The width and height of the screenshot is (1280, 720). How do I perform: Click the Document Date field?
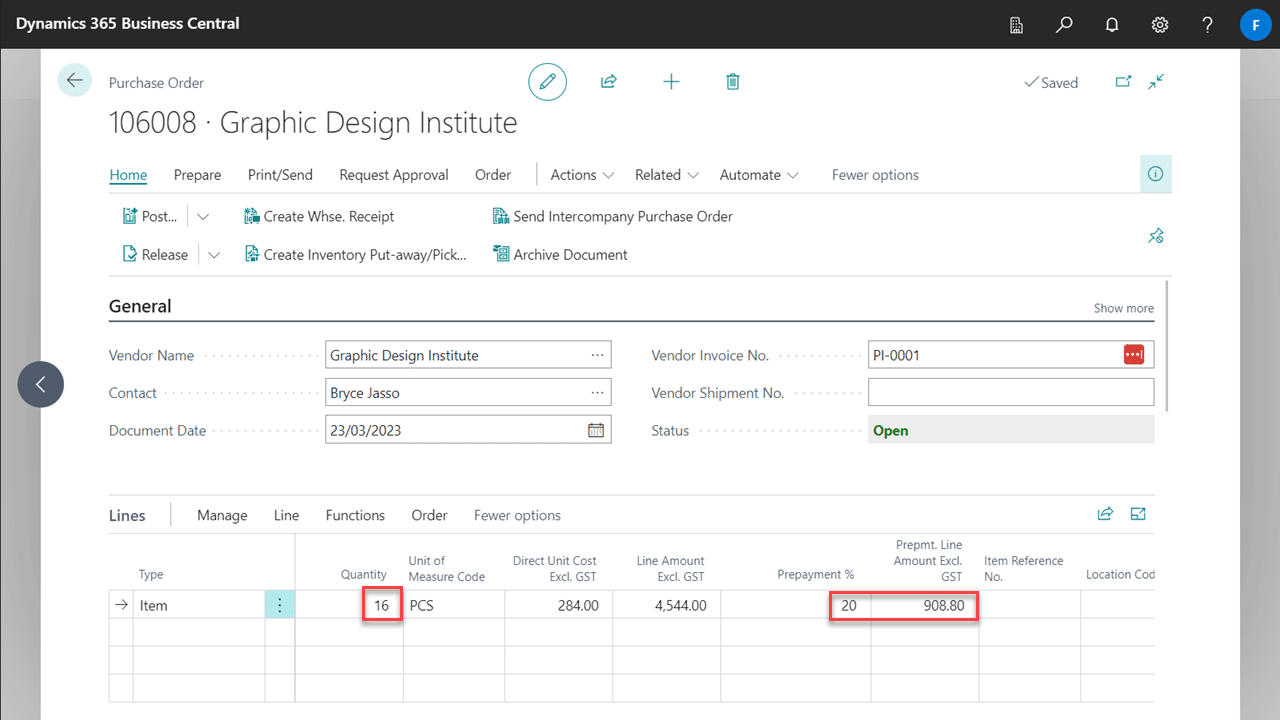(468, 431)
